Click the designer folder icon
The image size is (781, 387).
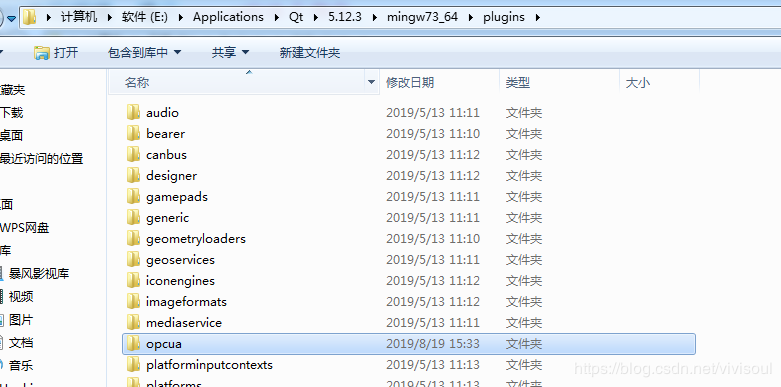[133, 175]
